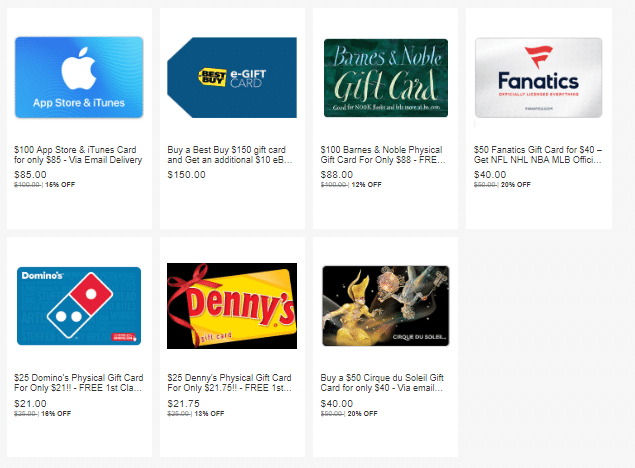
Task: Select the $21.75 Denny's price
Action: [x=183, y=404]
